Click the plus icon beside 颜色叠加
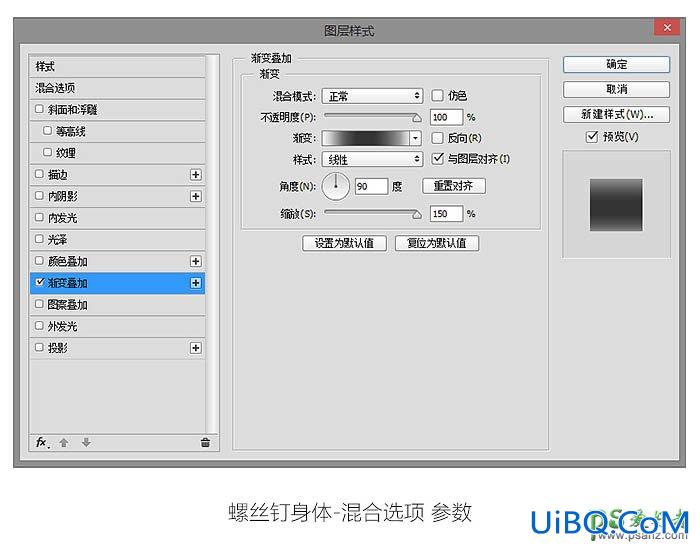Screen dimensions: 700x547 point(196,261)
